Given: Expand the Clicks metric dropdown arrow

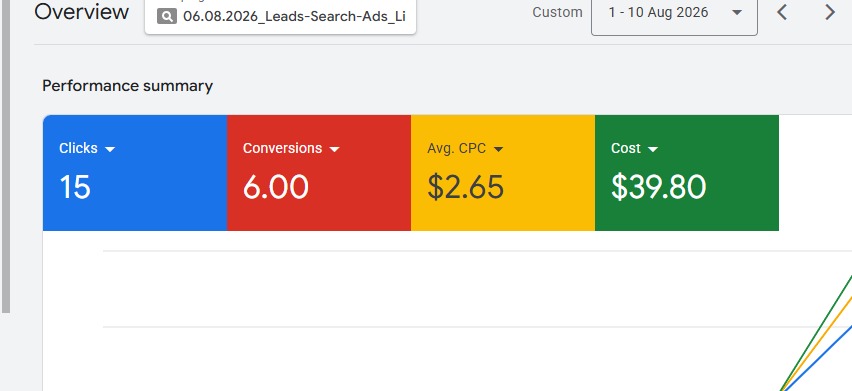Looking at the screenshot, I should [x=110, y=149].
